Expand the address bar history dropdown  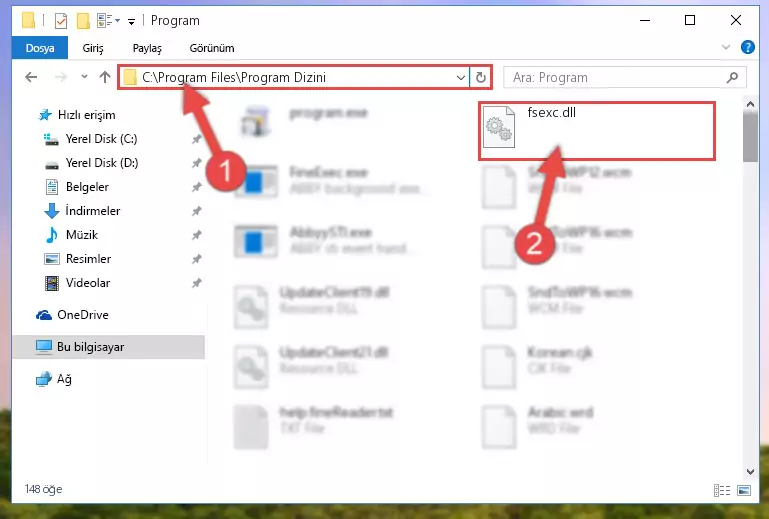click(461, 78)
